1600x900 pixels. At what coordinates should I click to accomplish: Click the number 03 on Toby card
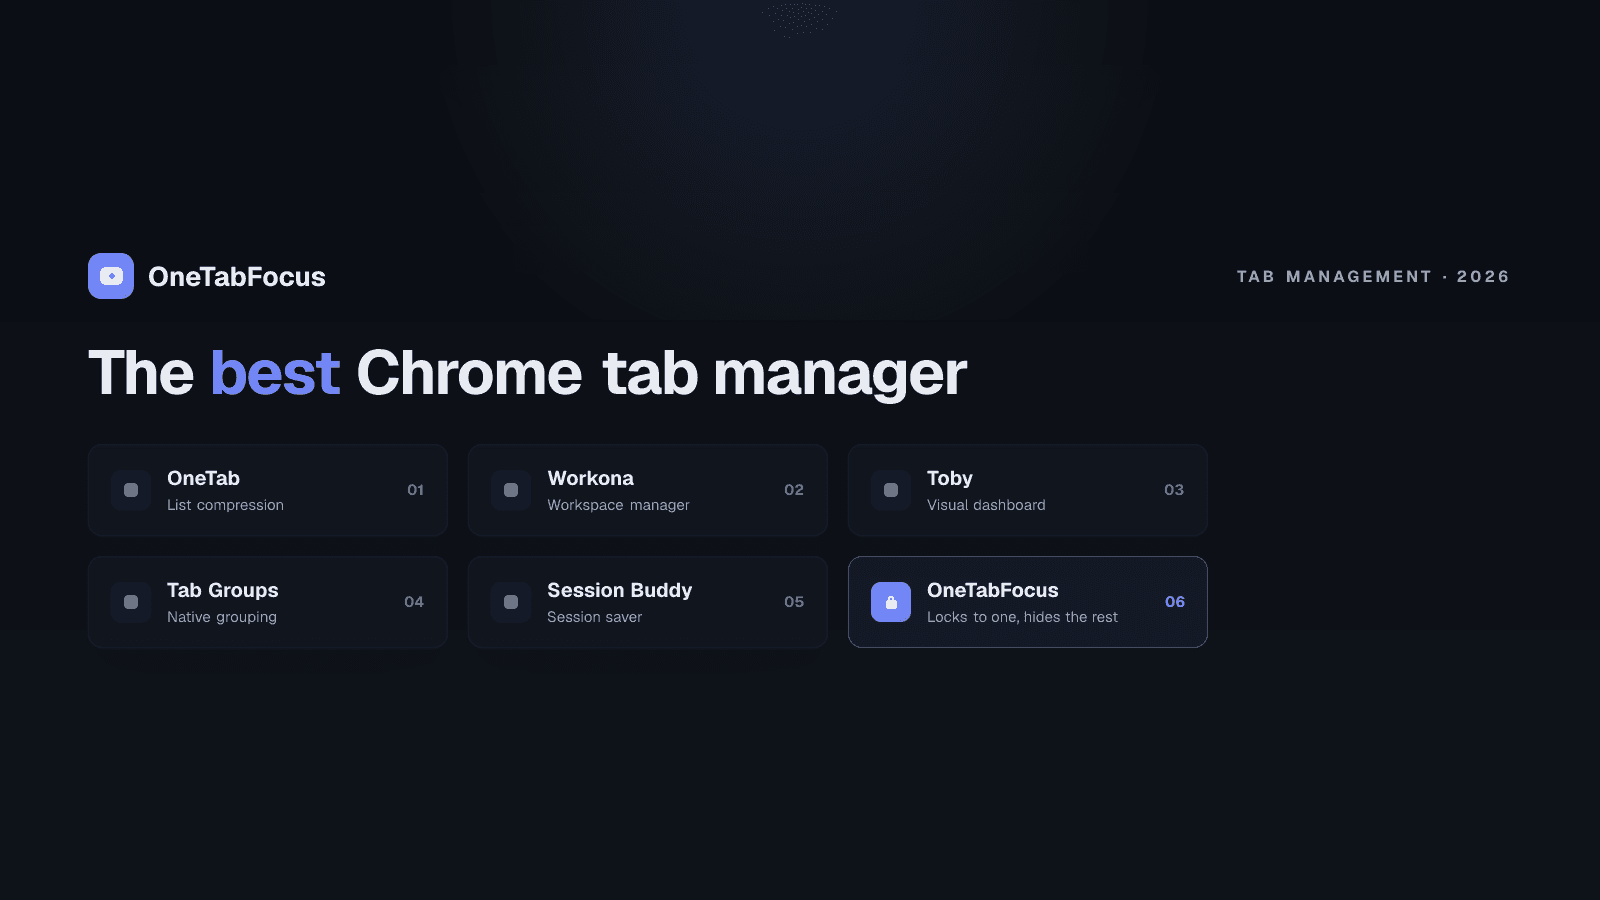click(1174, 490)
